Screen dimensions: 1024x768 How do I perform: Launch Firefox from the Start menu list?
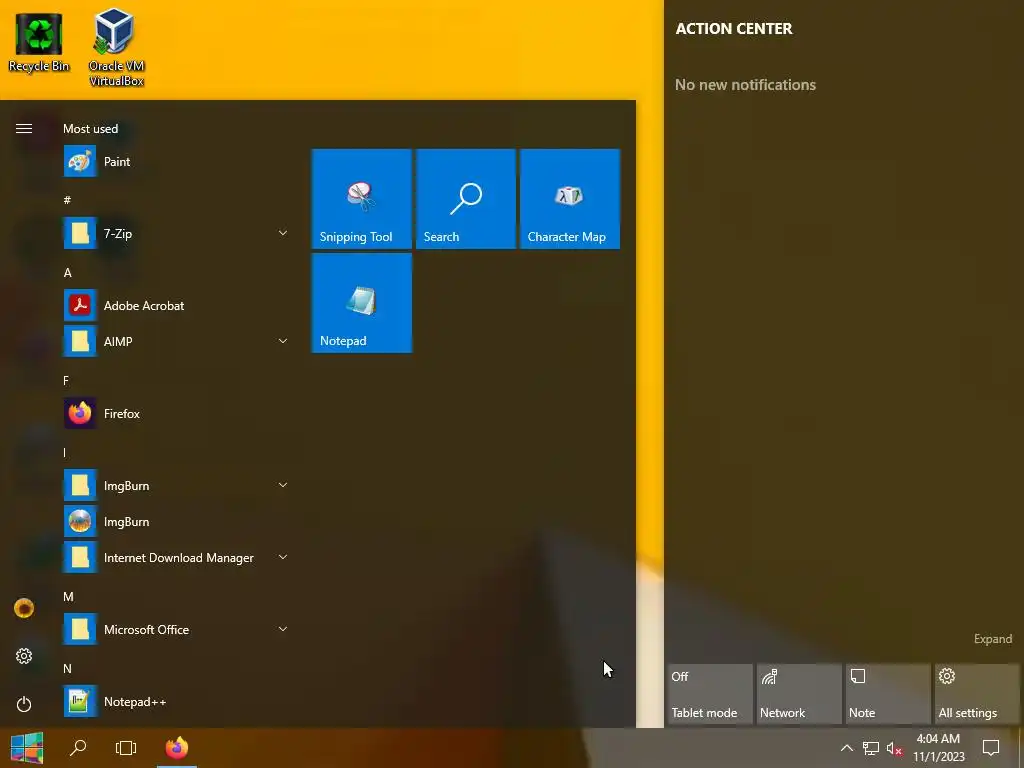[176, 413]
